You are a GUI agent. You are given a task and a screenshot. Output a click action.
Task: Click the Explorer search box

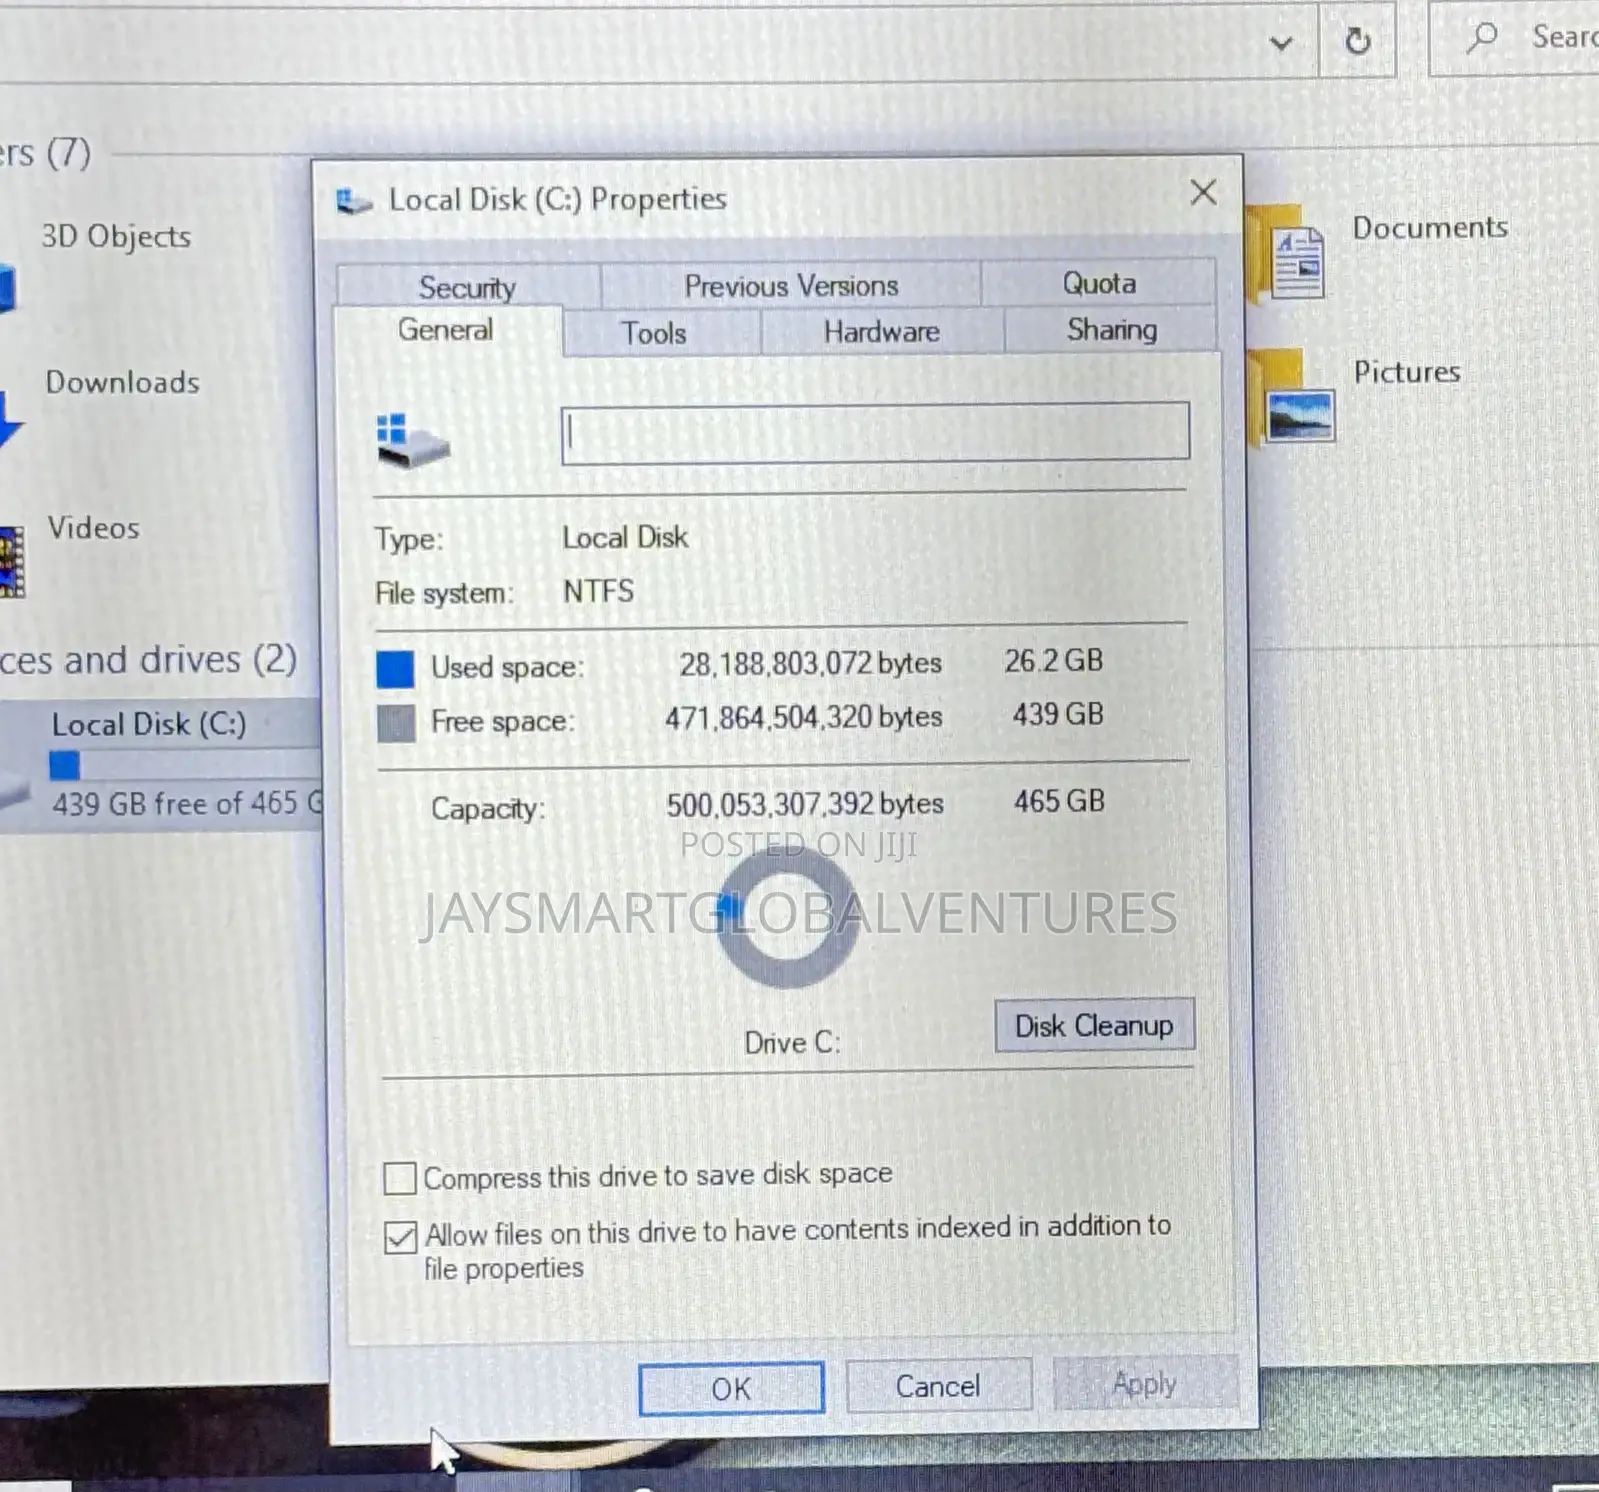[1515, 38]
